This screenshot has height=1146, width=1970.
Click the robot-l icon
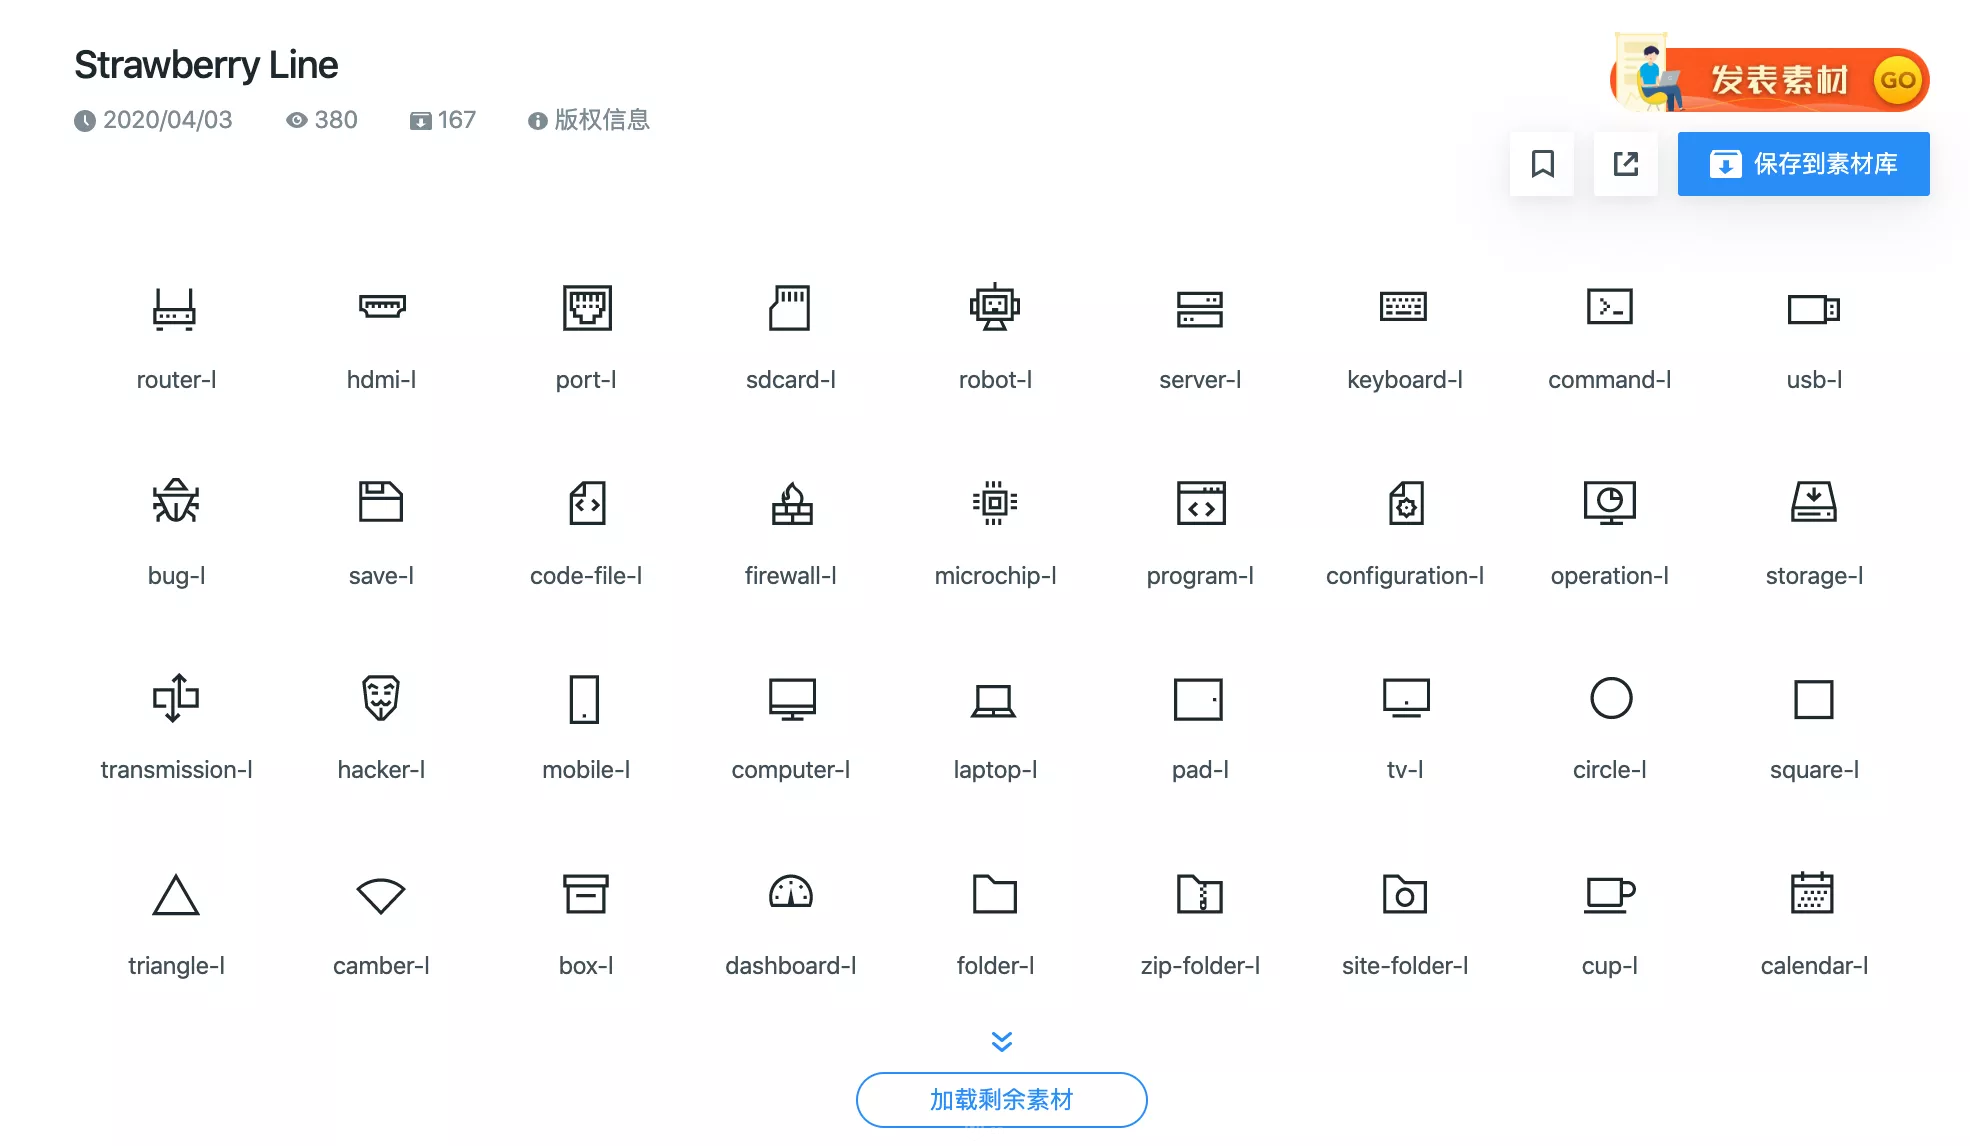(994, 308)
